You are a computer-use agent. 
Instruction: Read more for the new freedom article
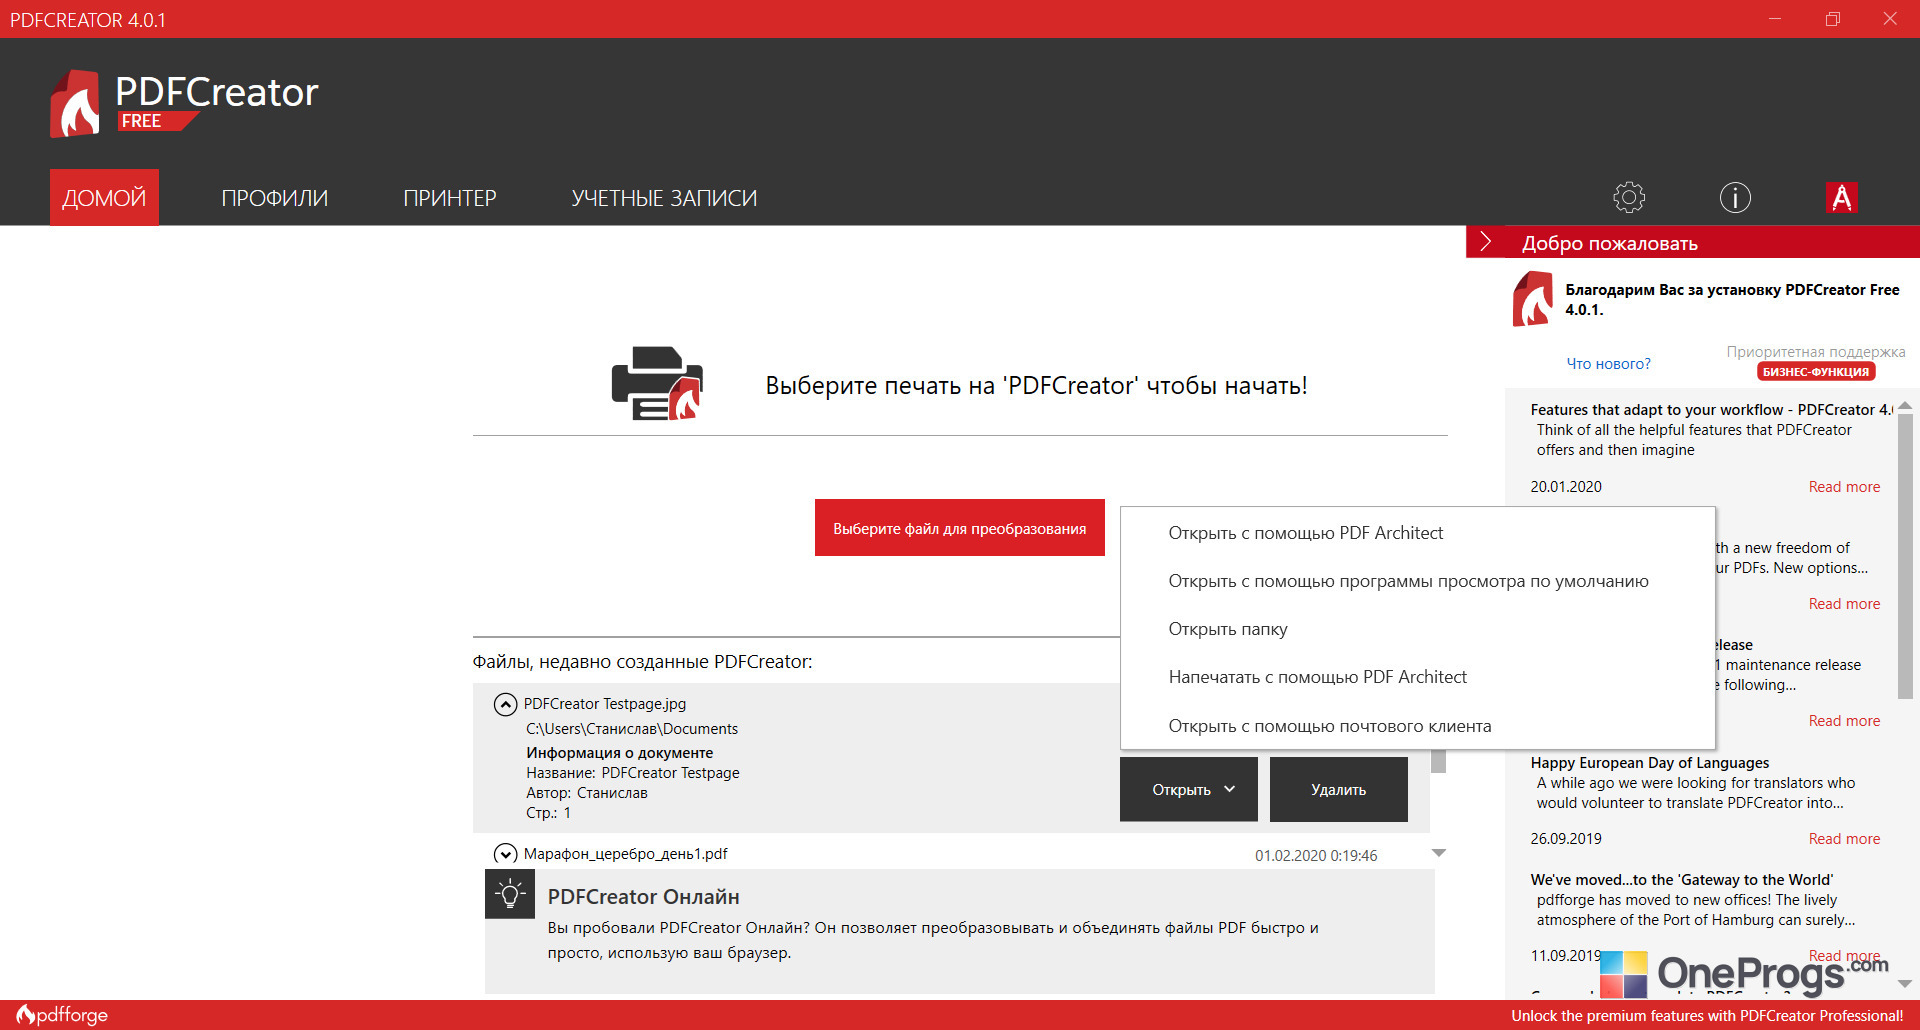pos(1844,604)
